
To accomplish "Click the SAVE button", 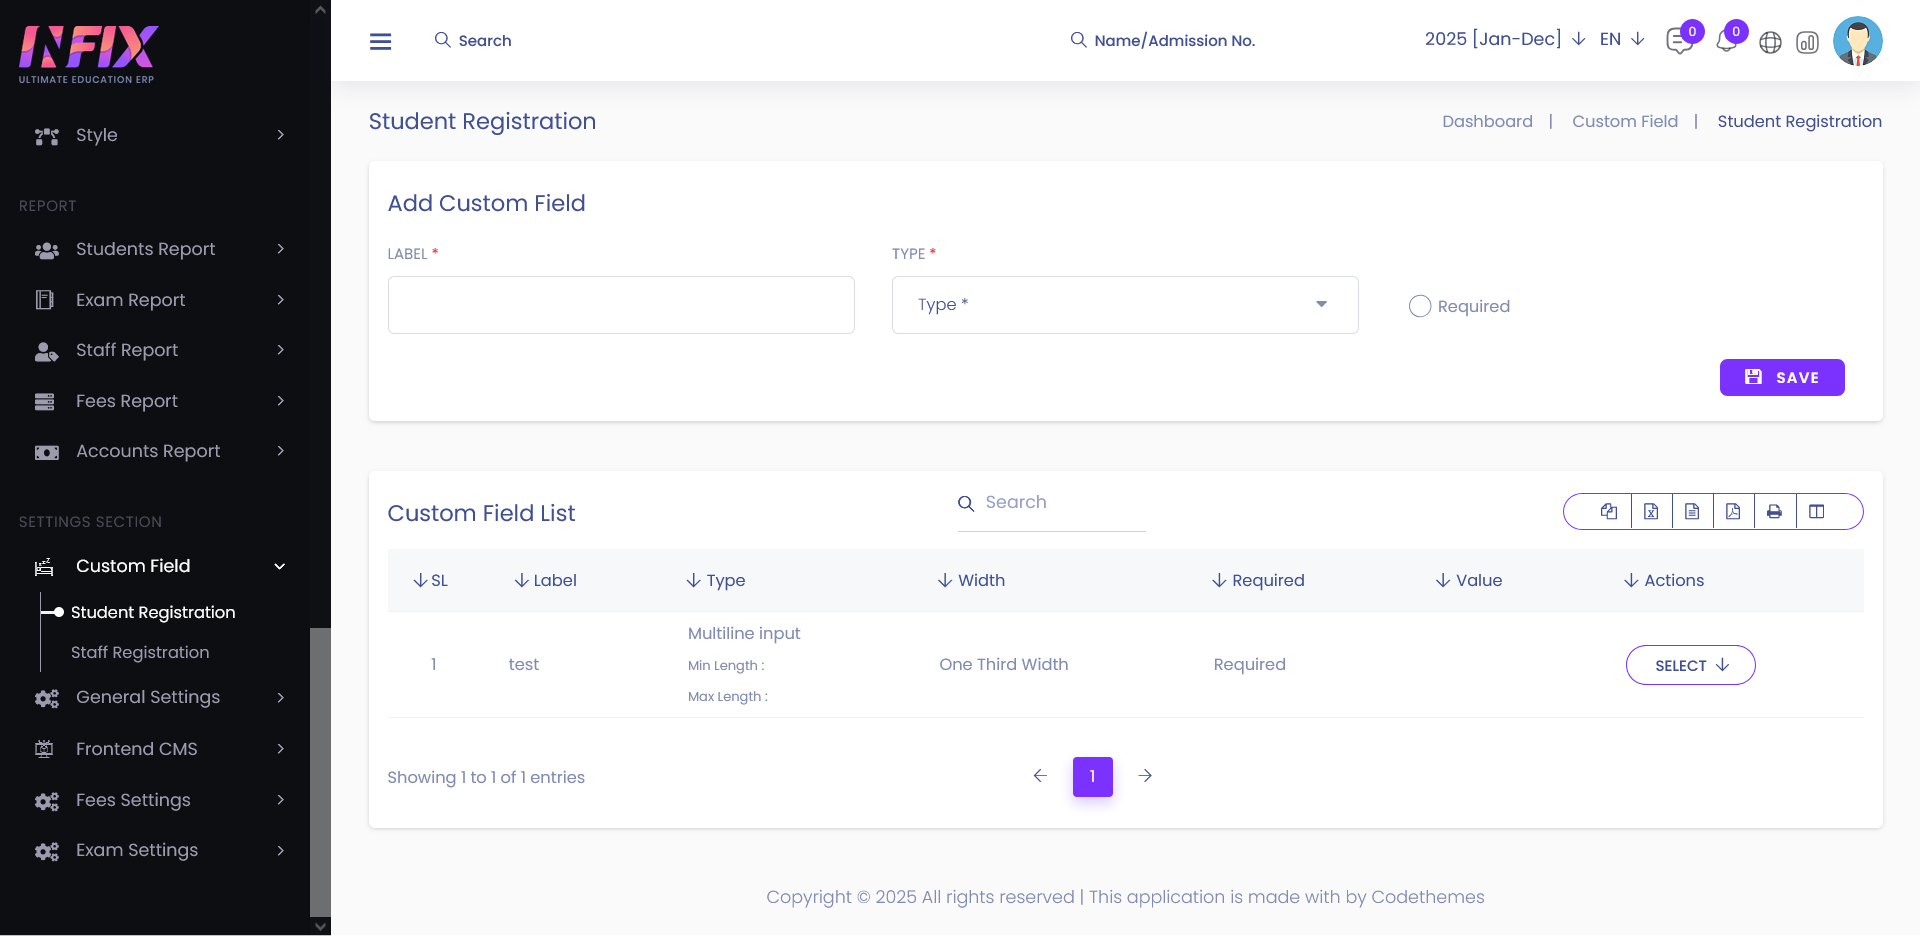I will pyautogui.click(x=1782, y=377).
